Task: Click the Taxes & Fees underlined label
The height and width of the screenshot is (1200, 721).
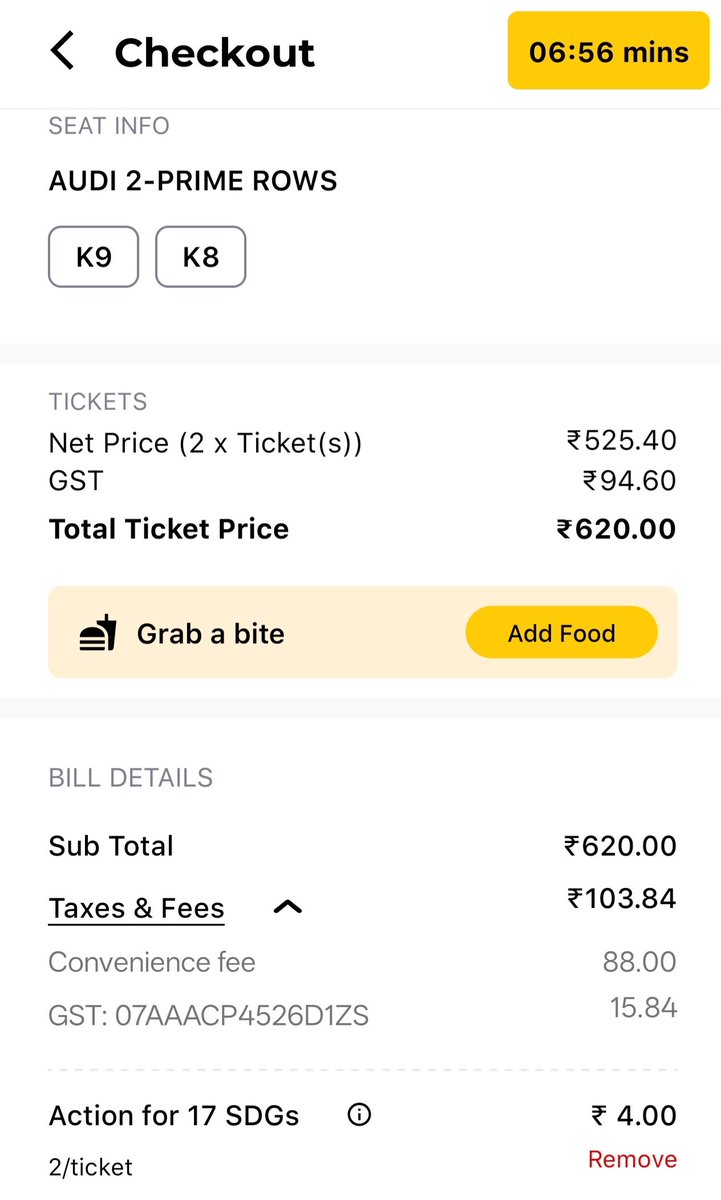Action: 137,908
